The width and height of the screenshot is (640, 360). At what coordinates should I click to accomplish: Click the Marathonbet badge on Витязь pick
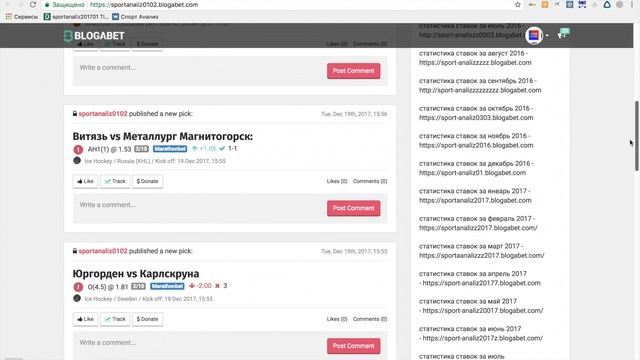coord(170,149)
